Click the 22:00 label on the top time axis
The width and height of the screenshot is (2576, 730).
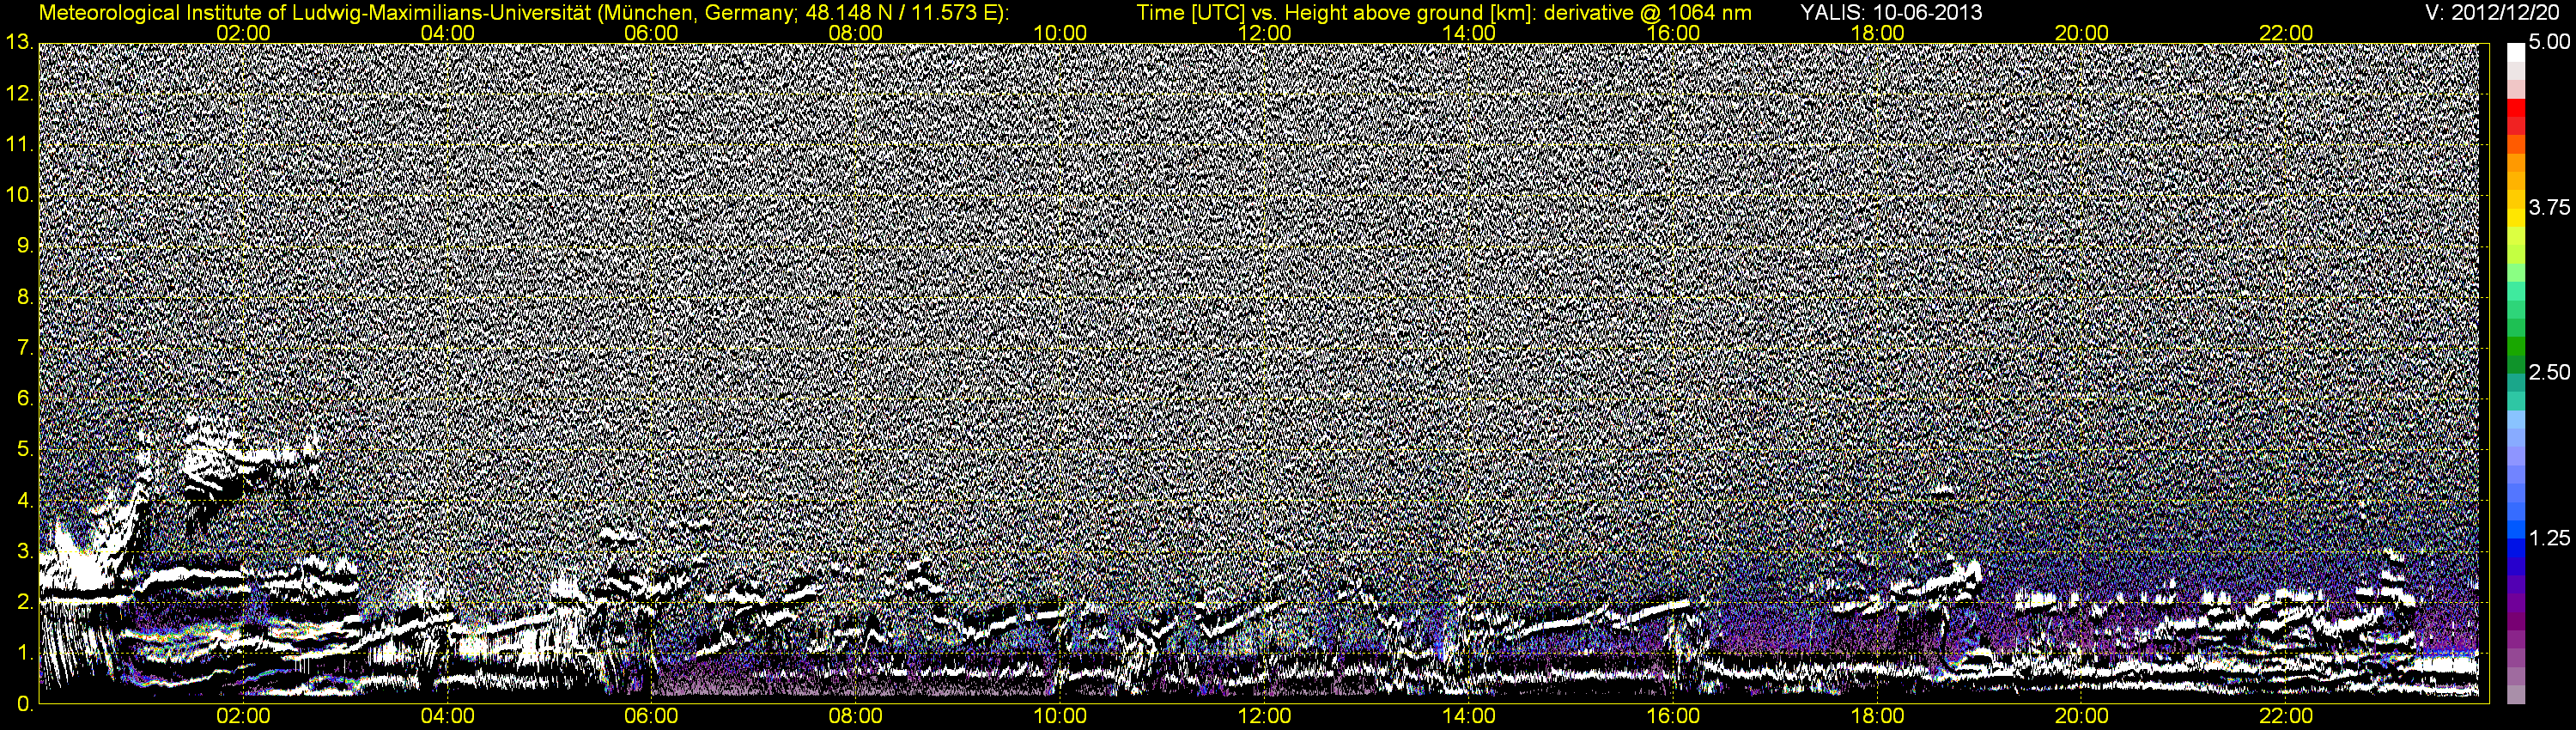tap(2286, 33)
